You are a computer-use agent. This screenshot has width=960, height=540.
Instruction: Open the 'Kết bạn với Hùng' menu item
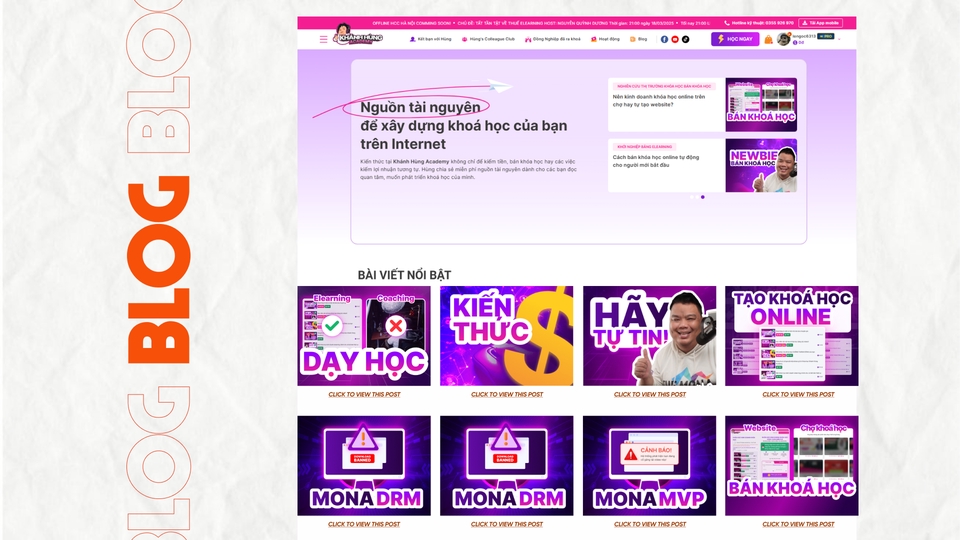coord(430,39)
